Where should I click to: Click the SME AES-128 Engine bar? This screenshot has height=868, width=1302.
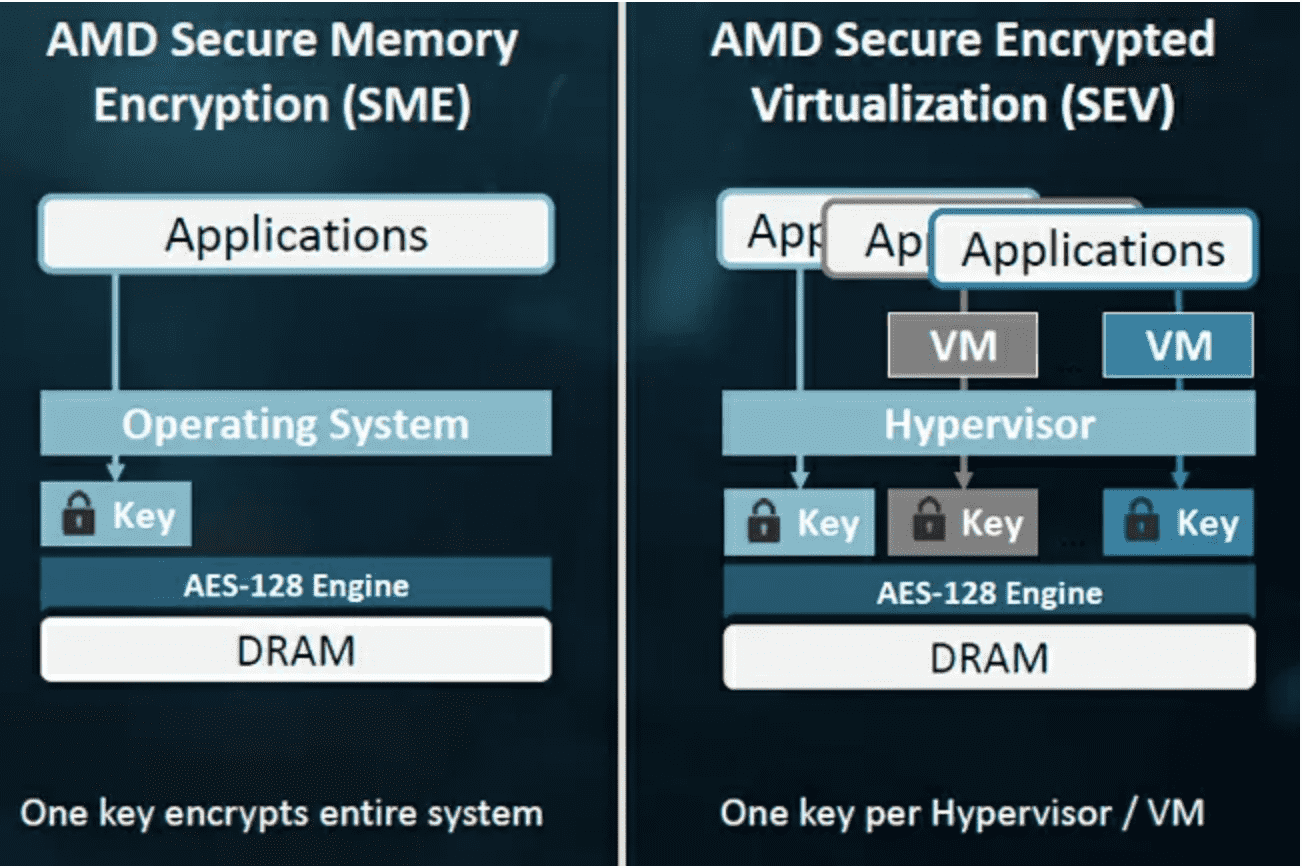(x=296, y=585)
